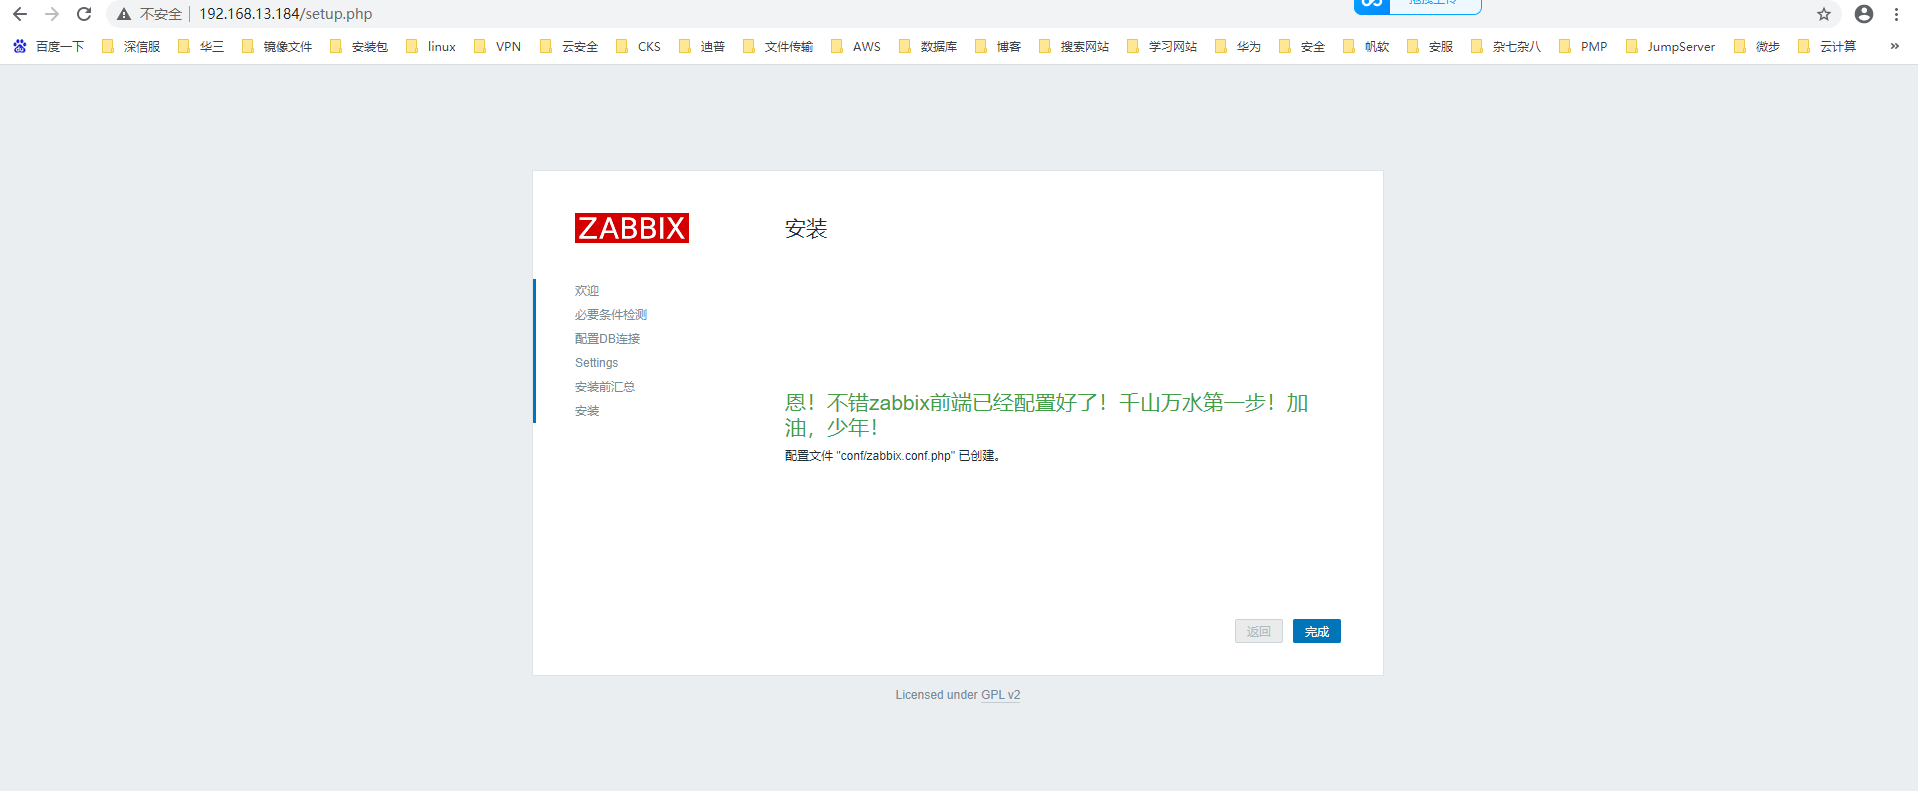Open the 搜索网站 bookmark folder

pos(1074,46)
